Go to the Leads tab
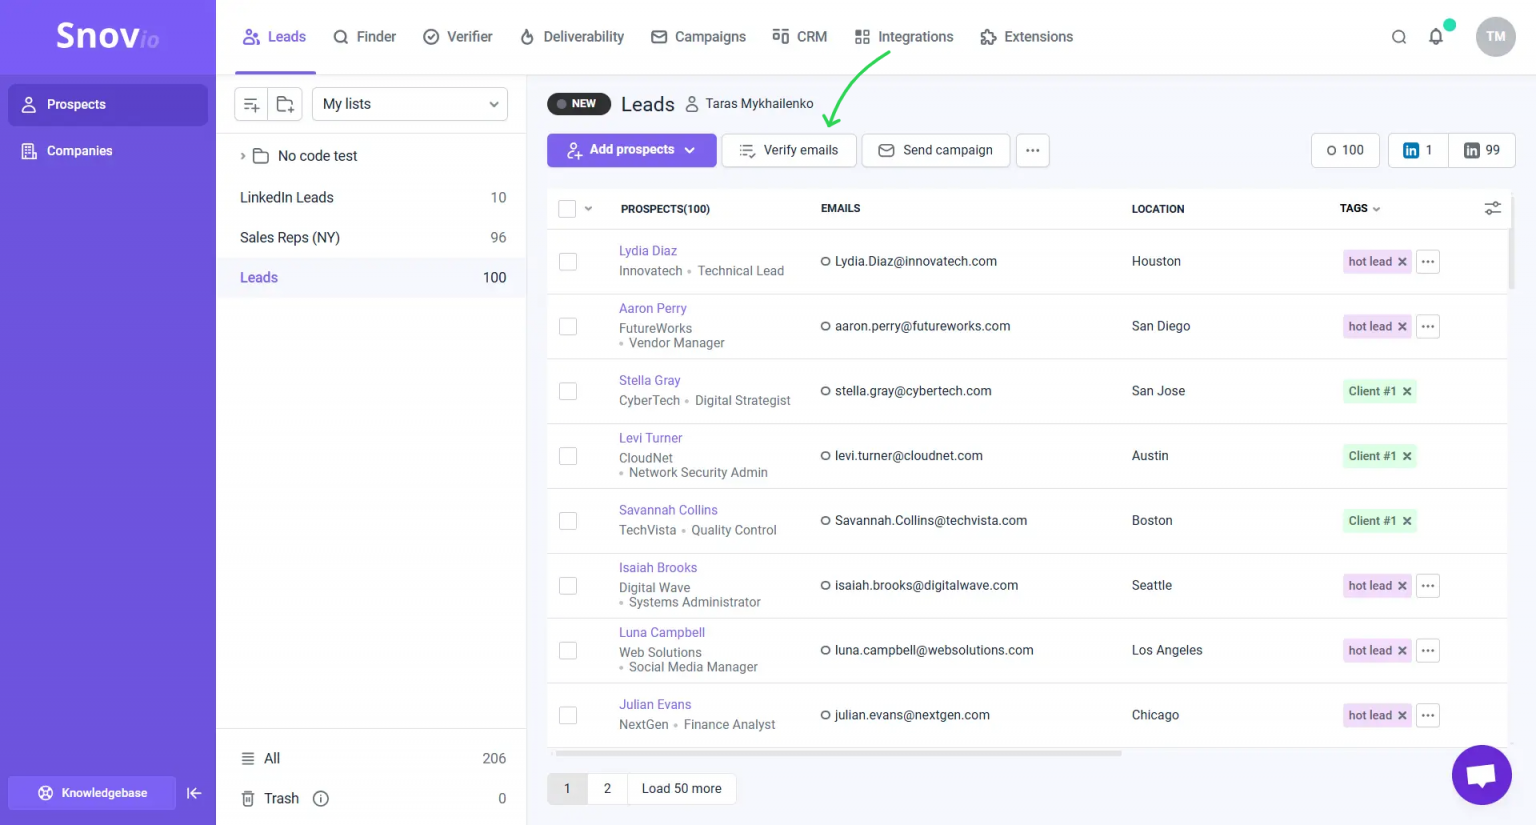This screenshot has width=1536, height=825. pyautogui.click(x=275, y=37)
